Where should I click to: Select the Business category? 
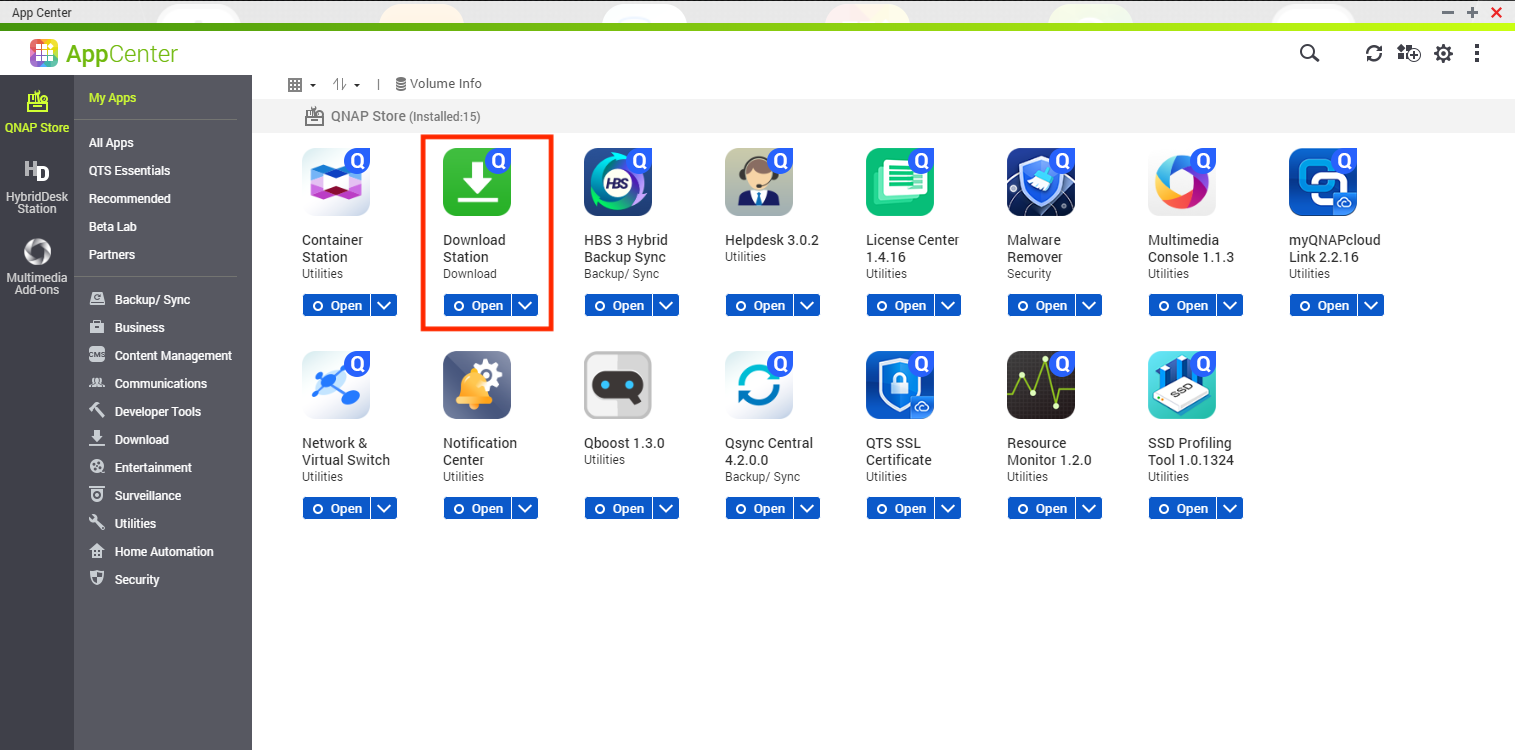(127, 328)
